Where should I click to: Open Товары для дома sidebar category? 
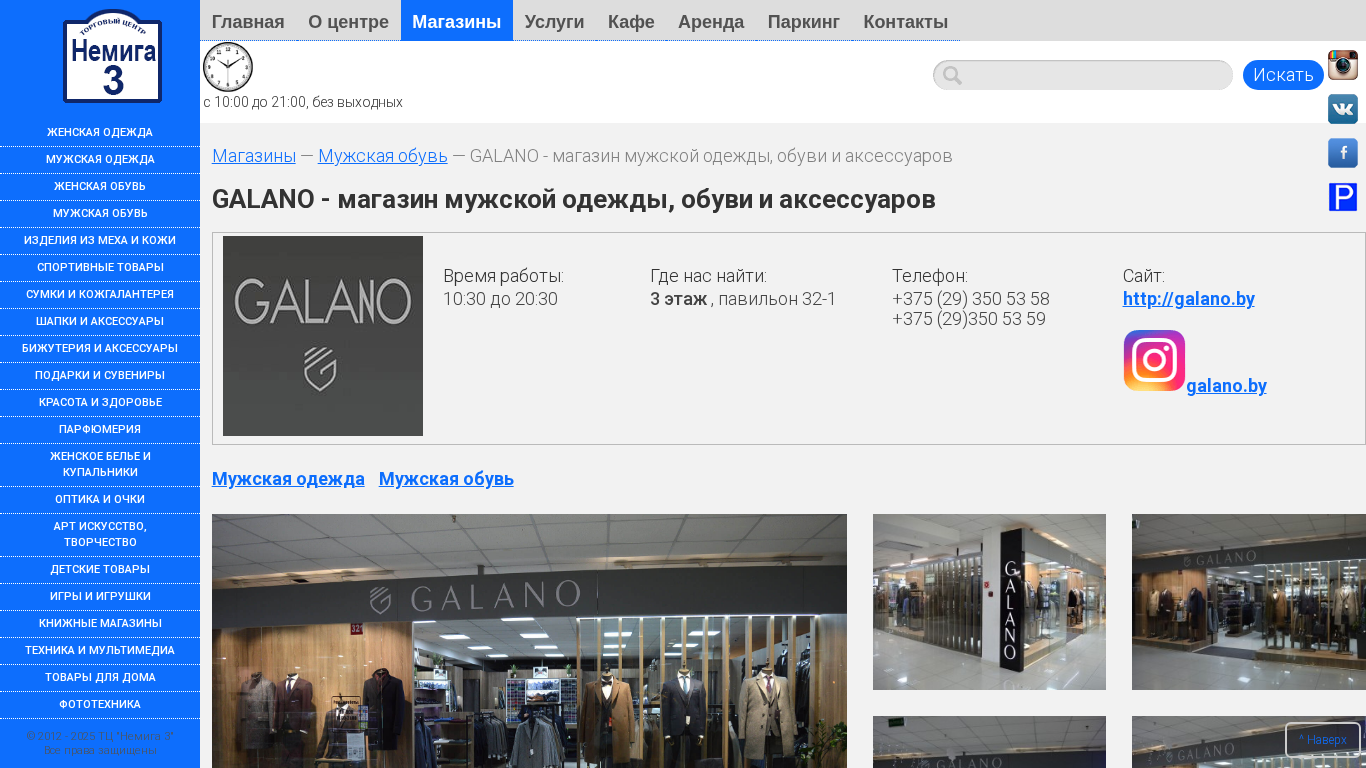pos(100,678)
